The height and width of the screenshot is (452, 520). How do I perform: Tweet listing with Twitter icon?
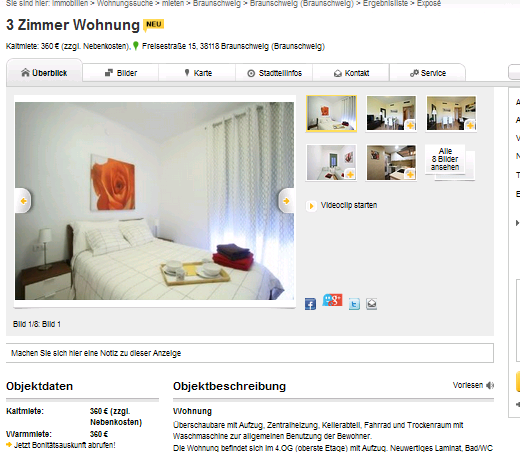(x=354, y=304)
